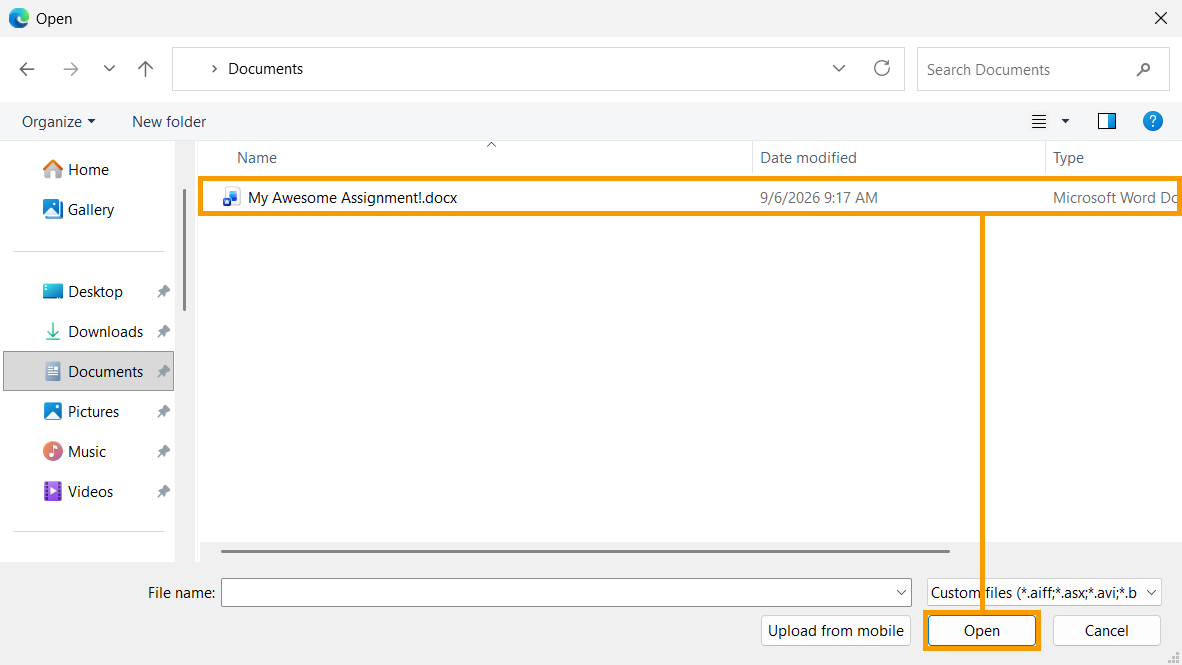Click the Upload from mobile button
The image size is (1182, 665).
[x=835, y=630]
